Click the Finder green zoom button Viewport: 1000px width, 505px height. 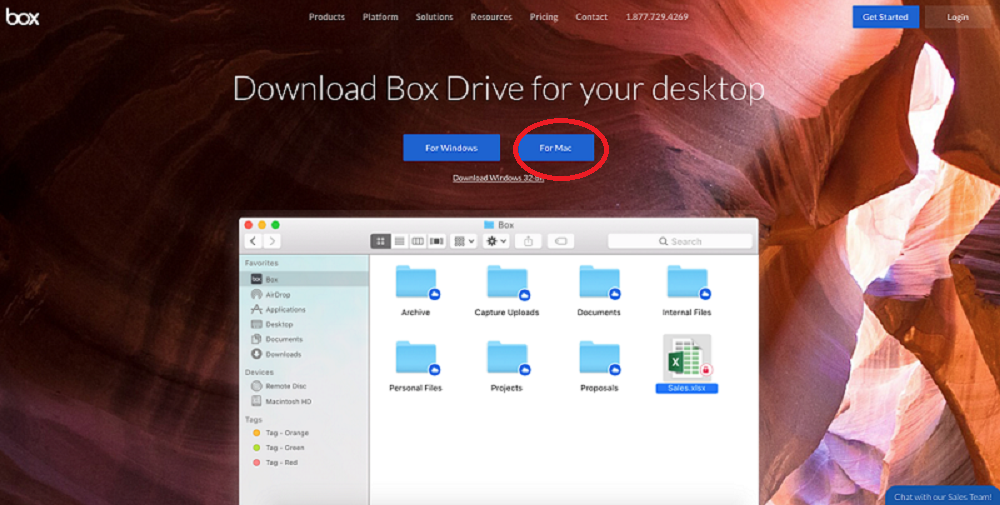[276, 224]
